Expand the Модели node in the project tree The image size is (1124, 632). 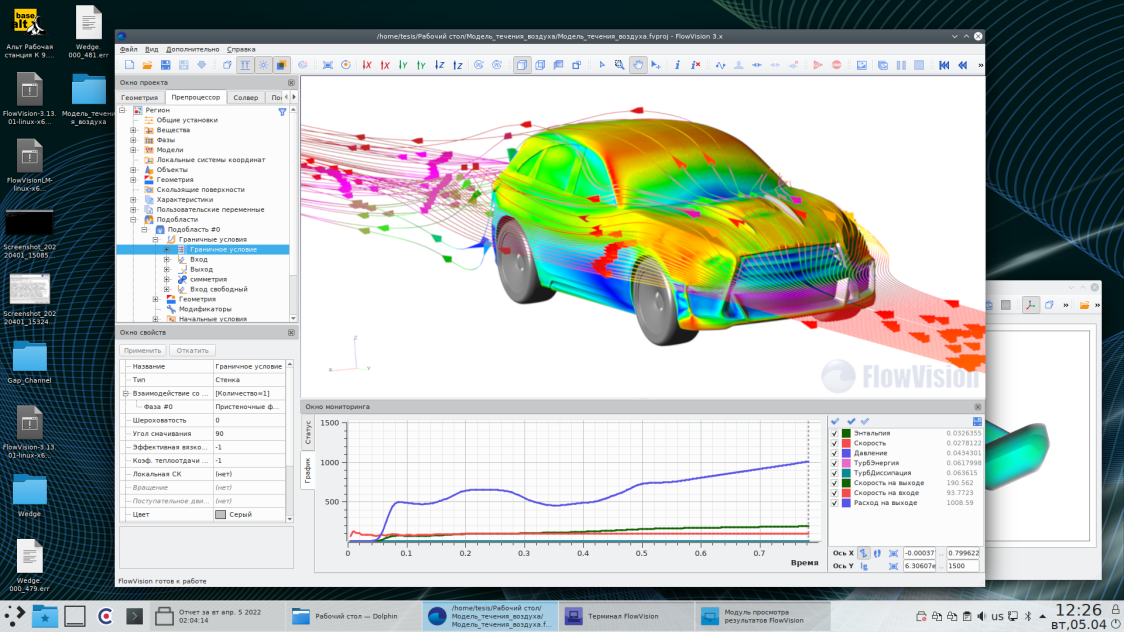coord(132,148)
